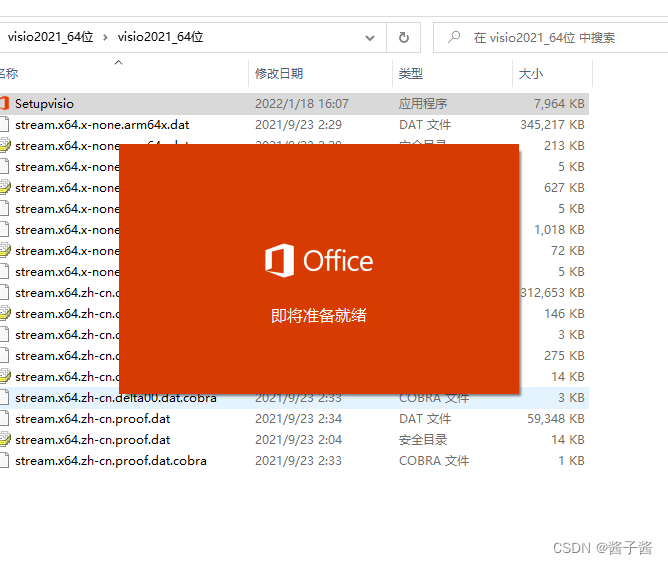Sort by 名称 column header

[x=9, y=74]
